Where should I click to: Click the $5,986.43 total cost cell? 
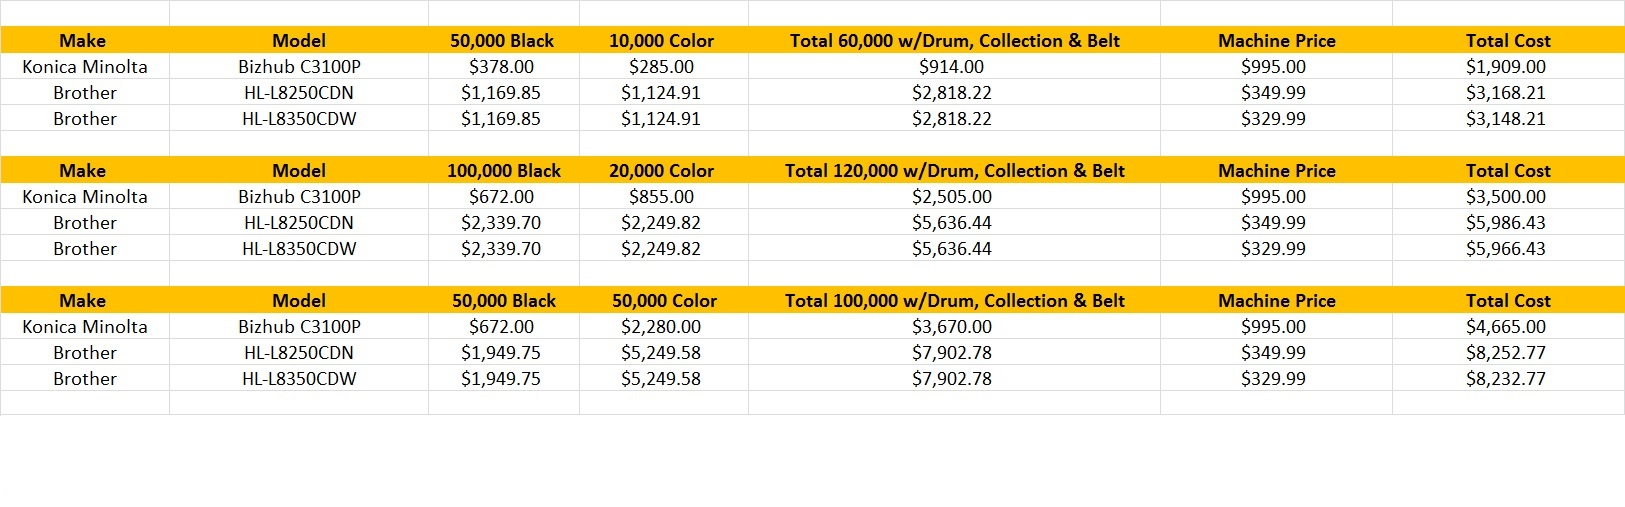(1505, 223)
